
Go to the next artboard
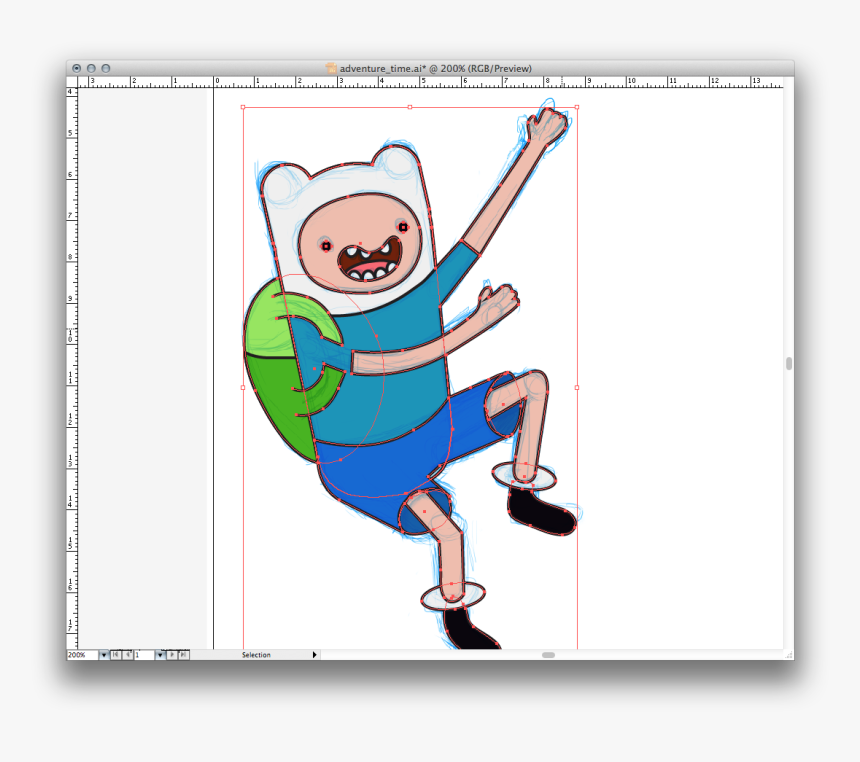(x=172, y=655)
